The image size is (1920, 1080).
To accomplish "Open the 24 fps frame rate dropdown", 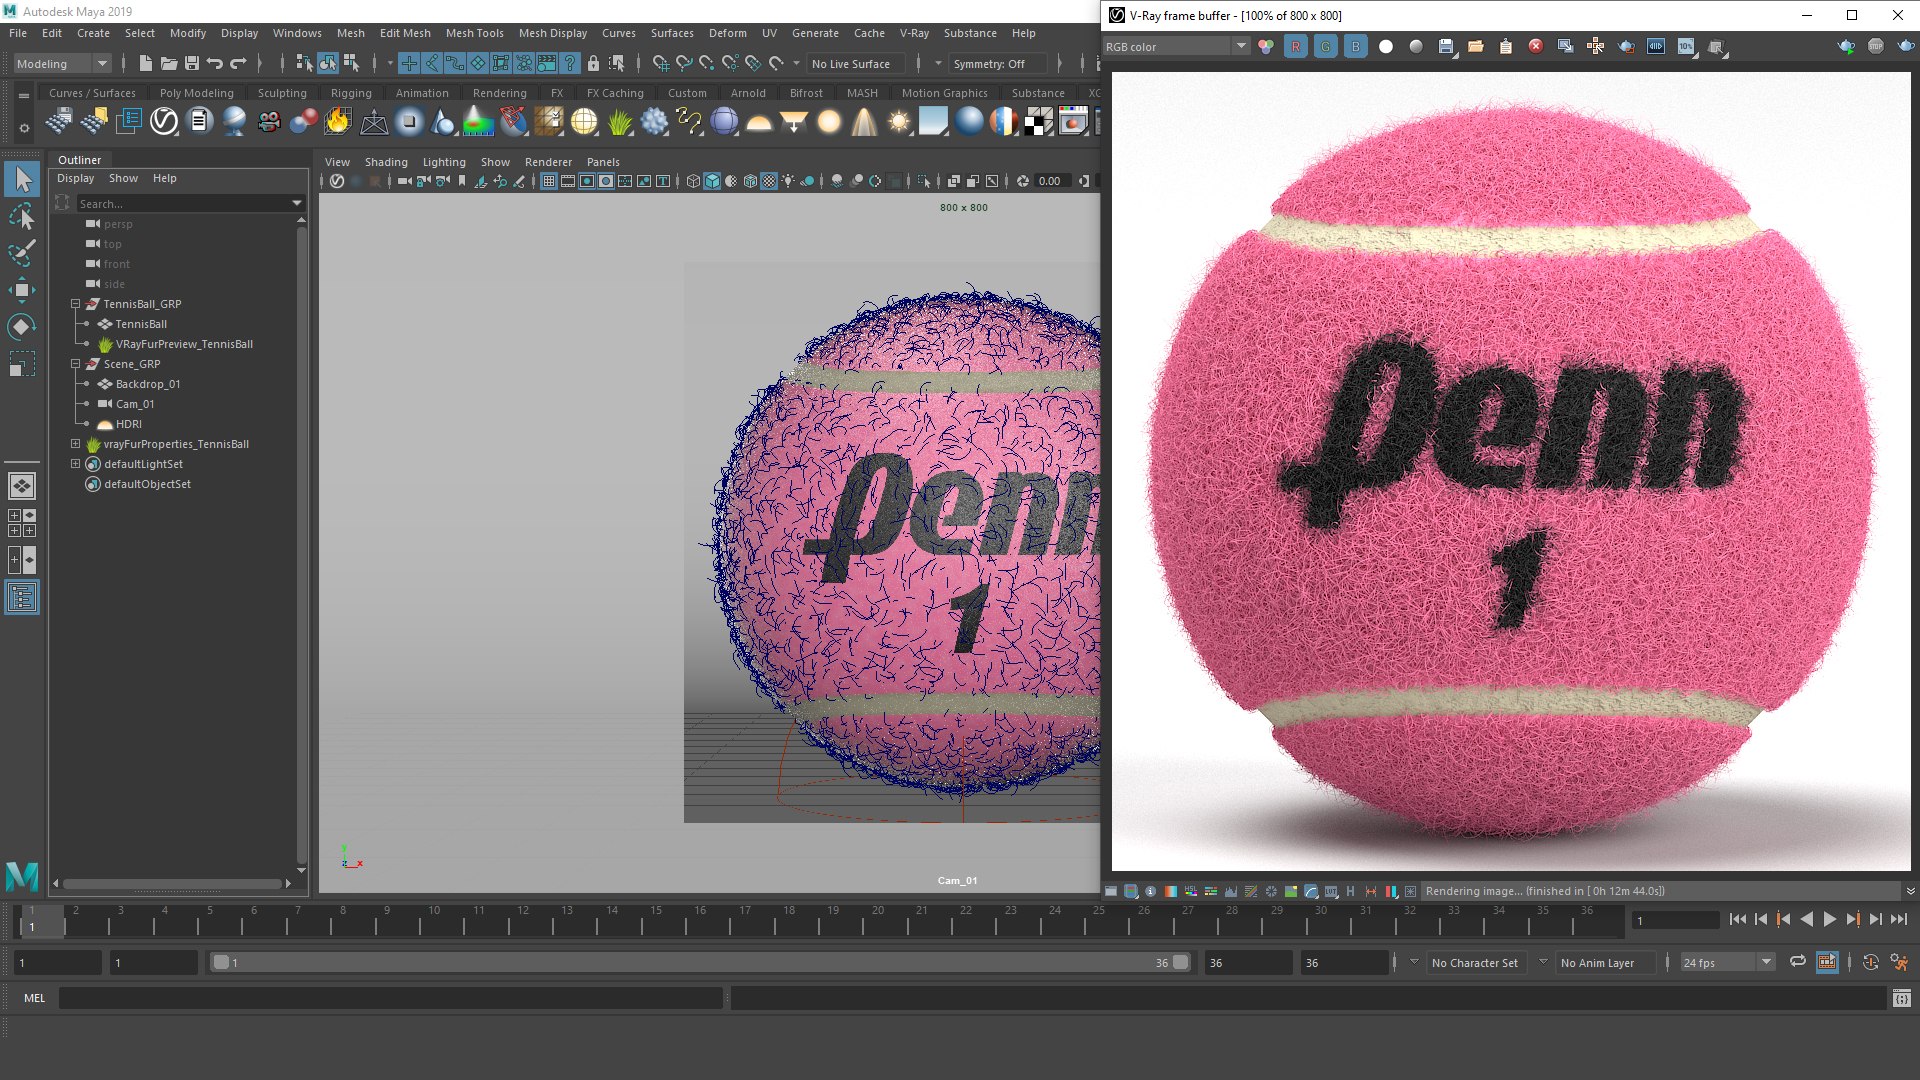I will (x=1727, y=962).
